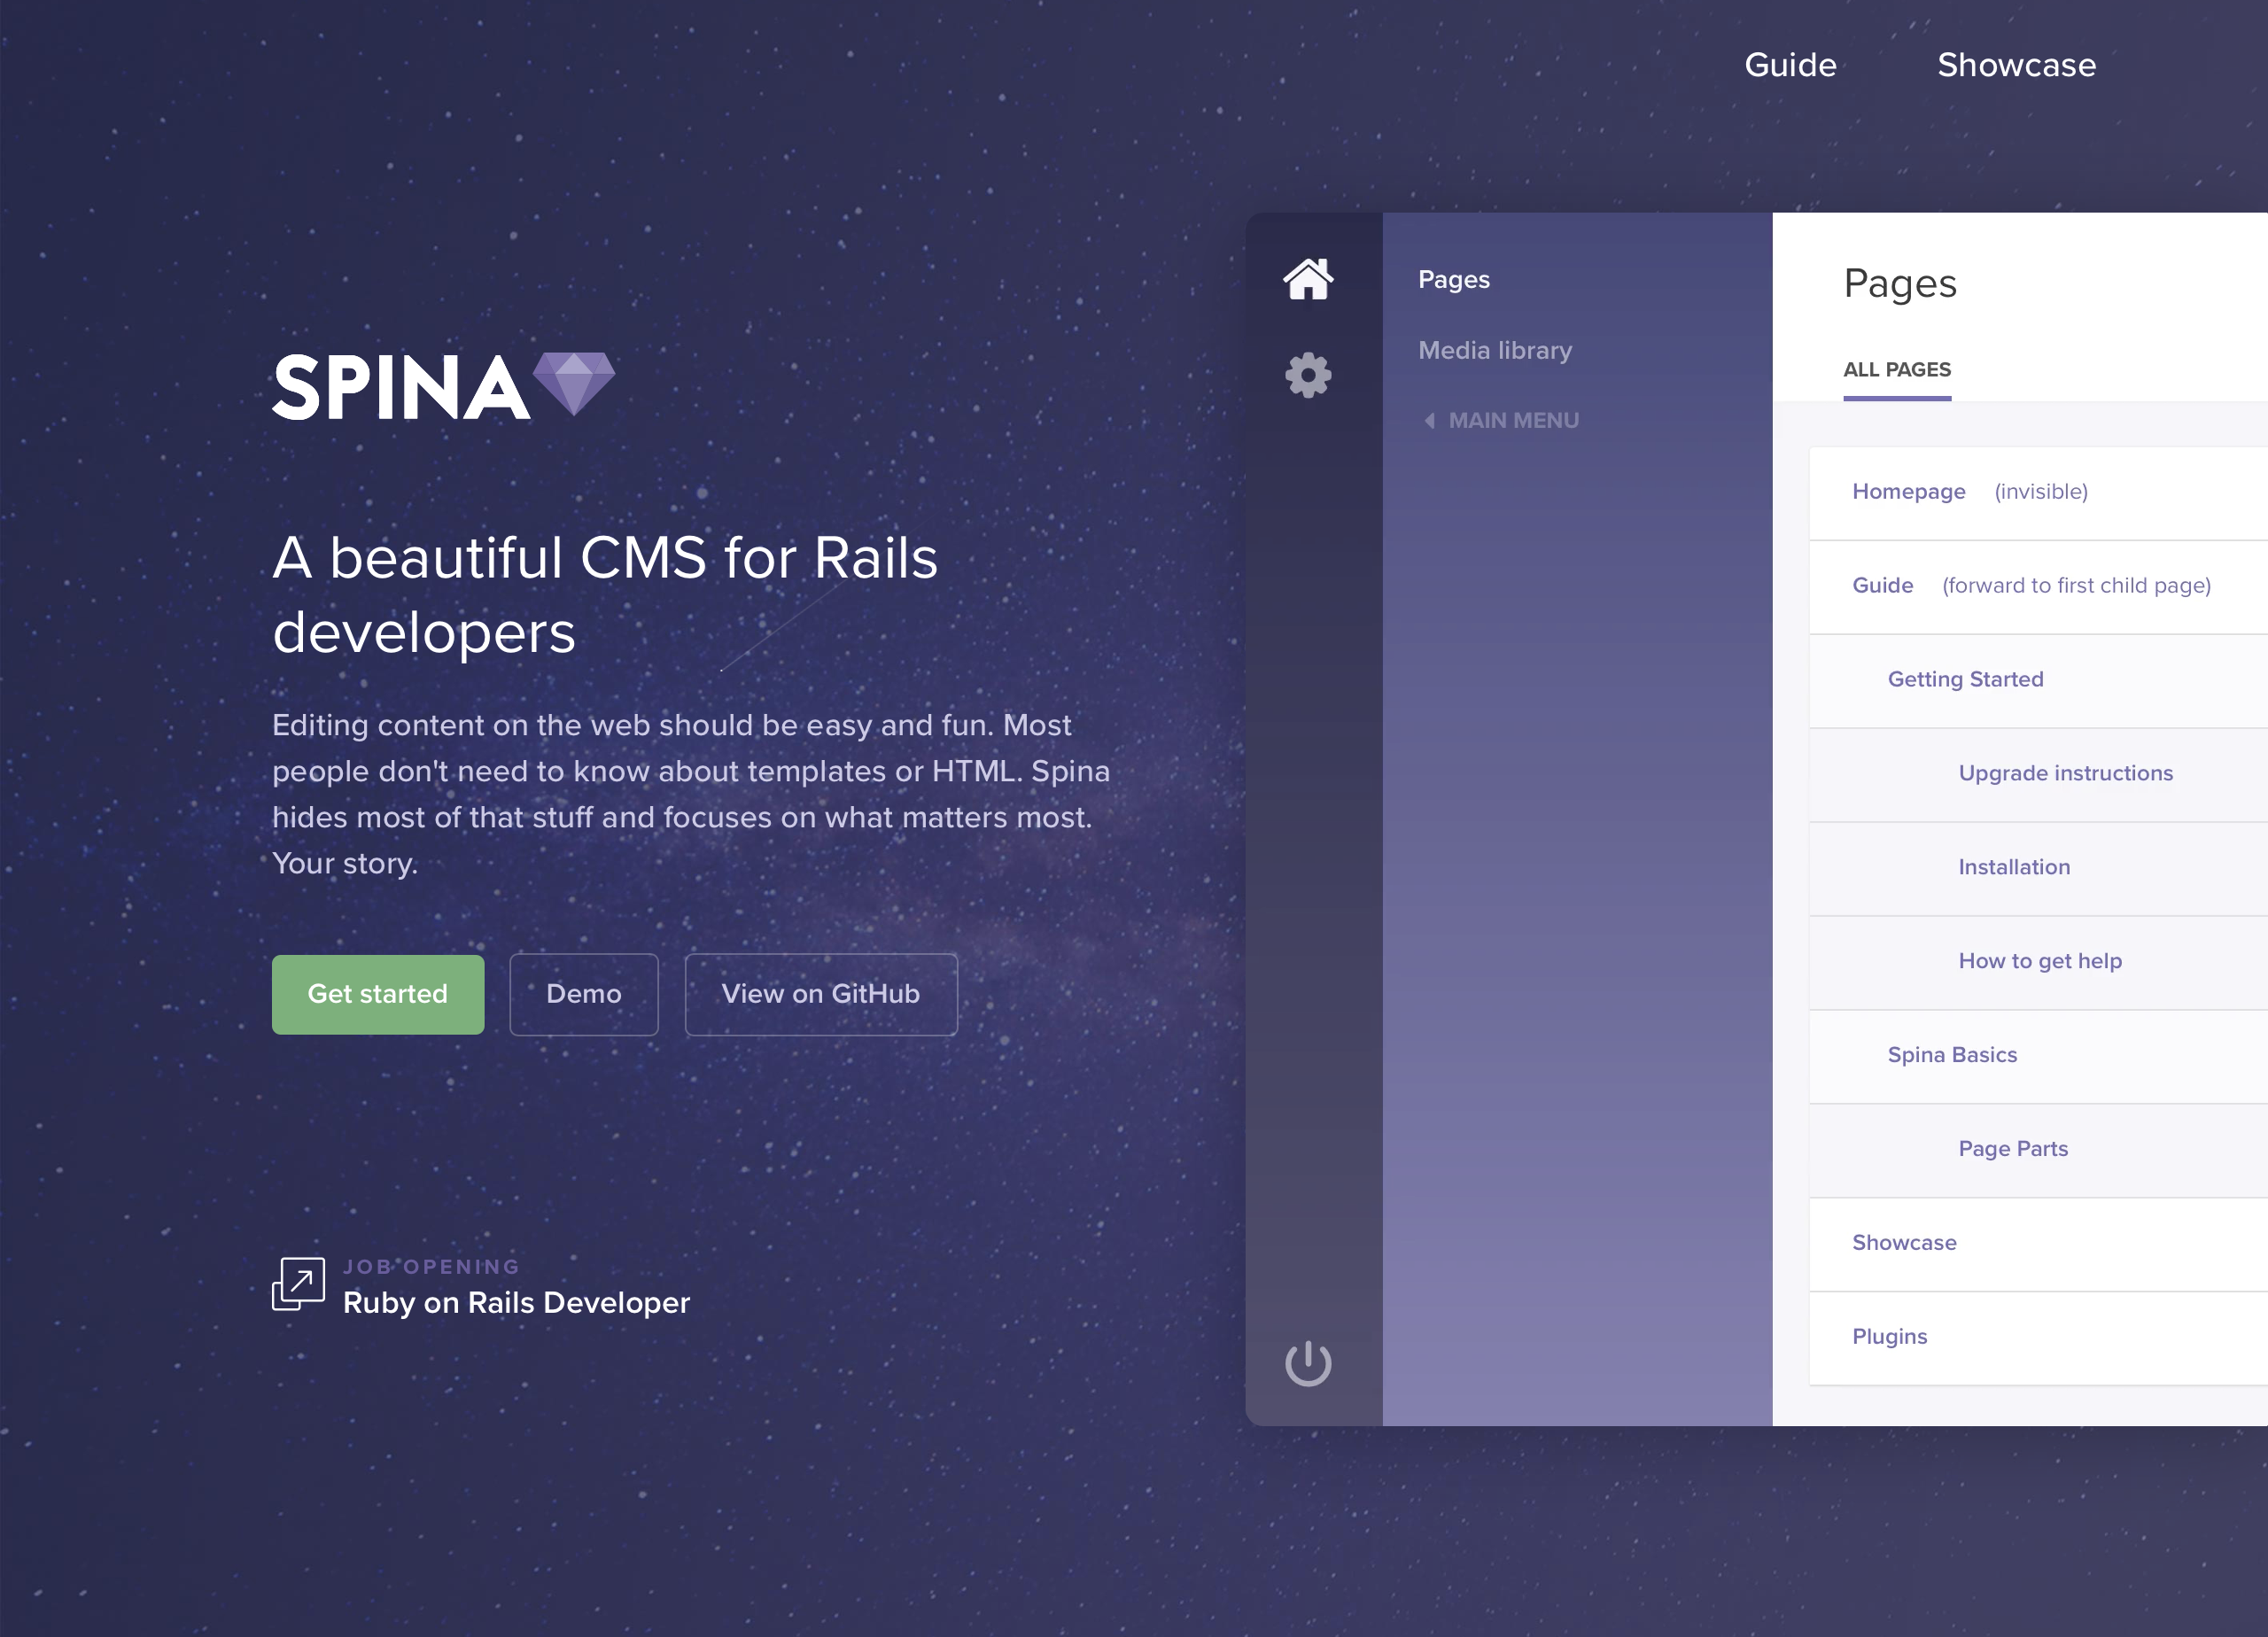Open View on GitHub
2268x1637 pixels.
[x=820, y=993]
